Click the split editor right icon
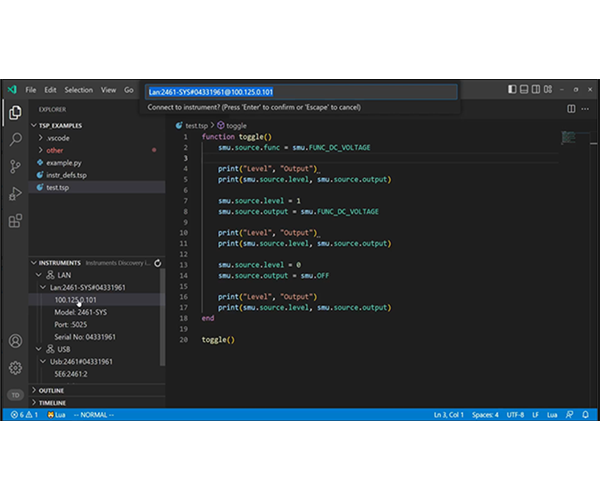This screenshot has width=600, height=500. [x=571, y=109]
